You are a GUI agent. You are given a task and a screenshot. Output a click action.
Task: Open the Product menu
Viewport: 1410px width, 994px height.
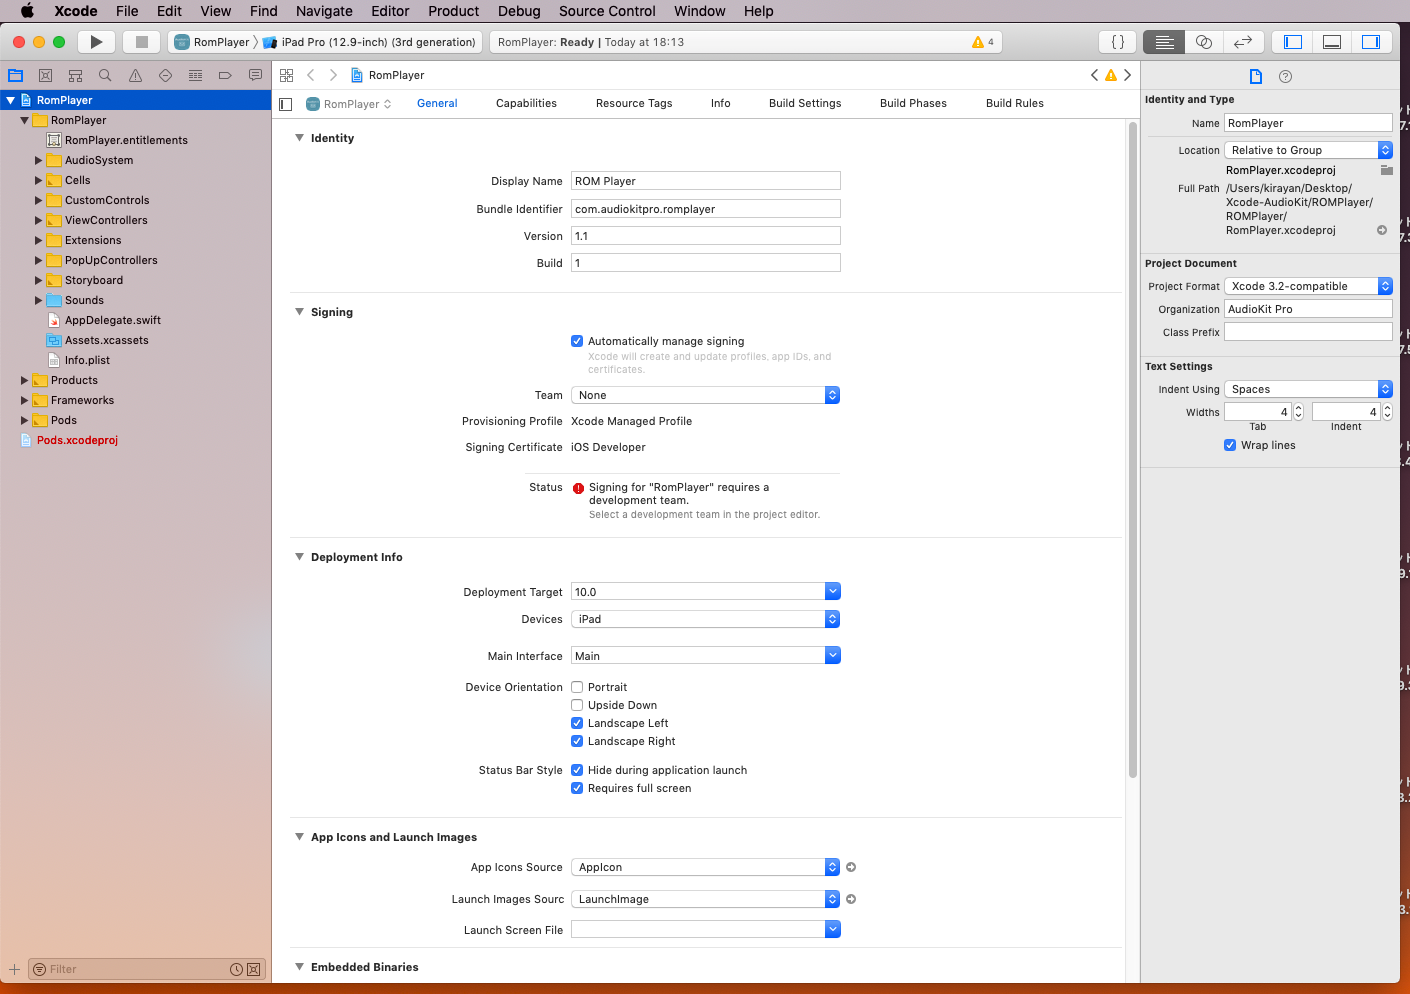[454, 11]
